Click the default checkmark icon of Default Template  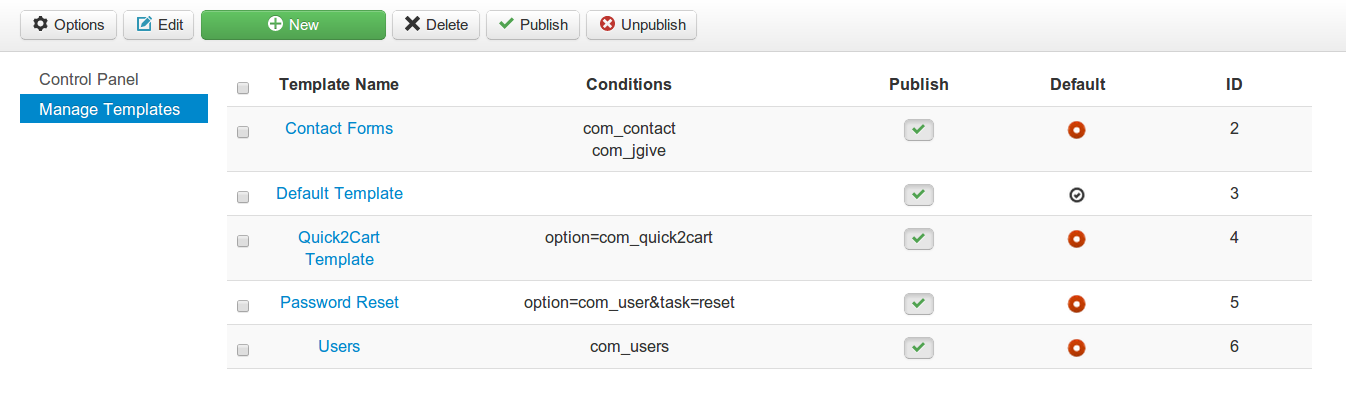(x=1077, y=196)
